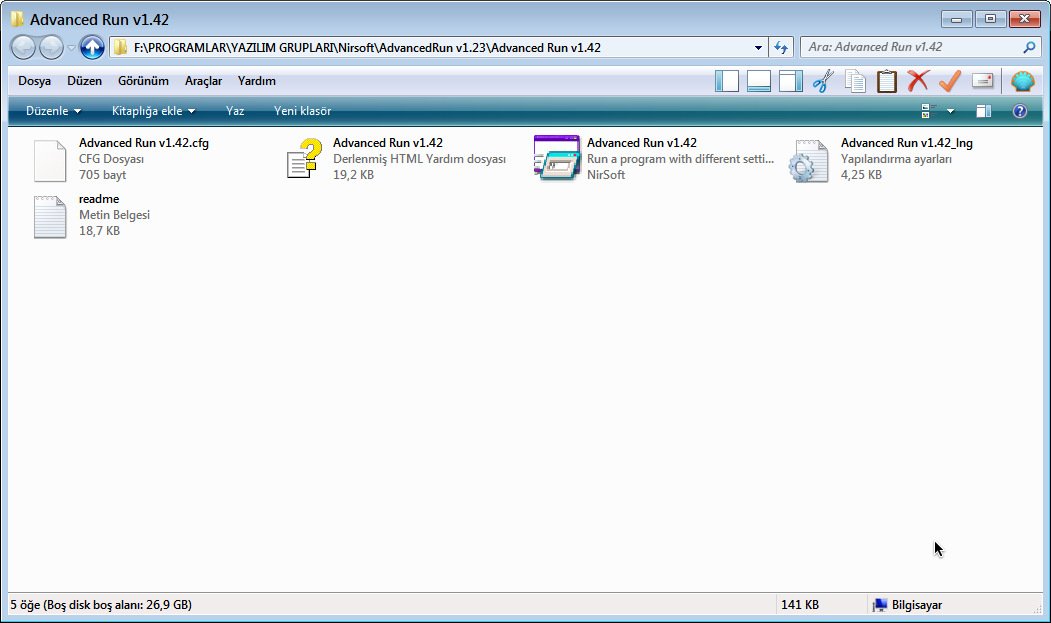
Task: Open the Araçlar menu
Action: pos(203,81)
